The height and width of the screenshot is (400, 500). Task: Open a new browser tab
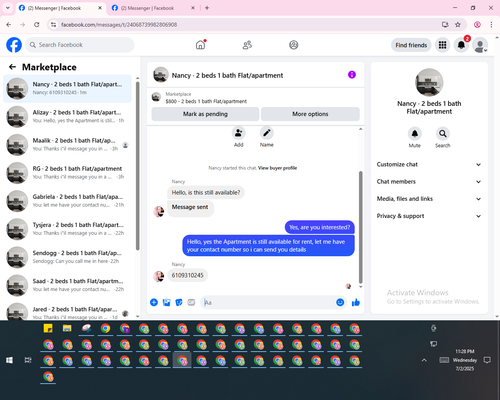tap(207, 8)
